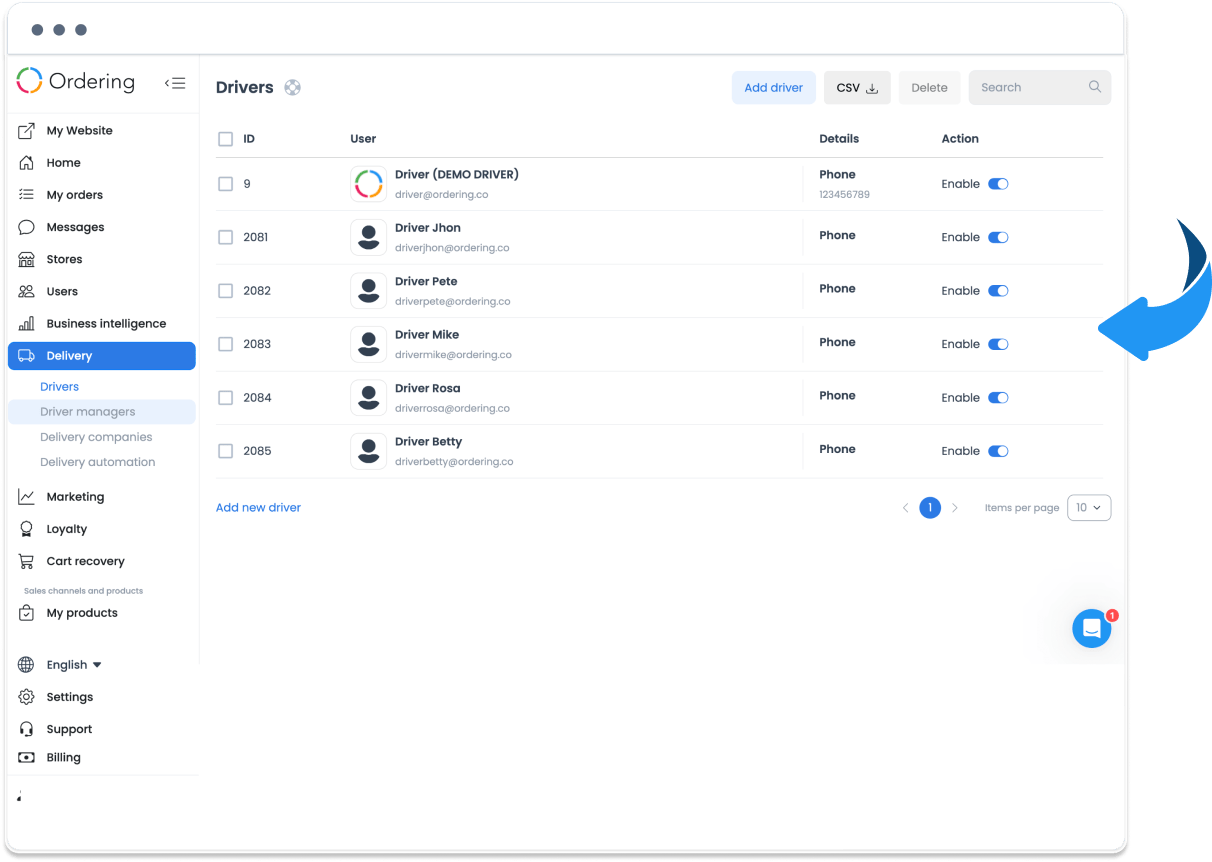Click the Cart recovery cart icon
Viewport: 1212px width, 862px height.
(x=27, y=561)
